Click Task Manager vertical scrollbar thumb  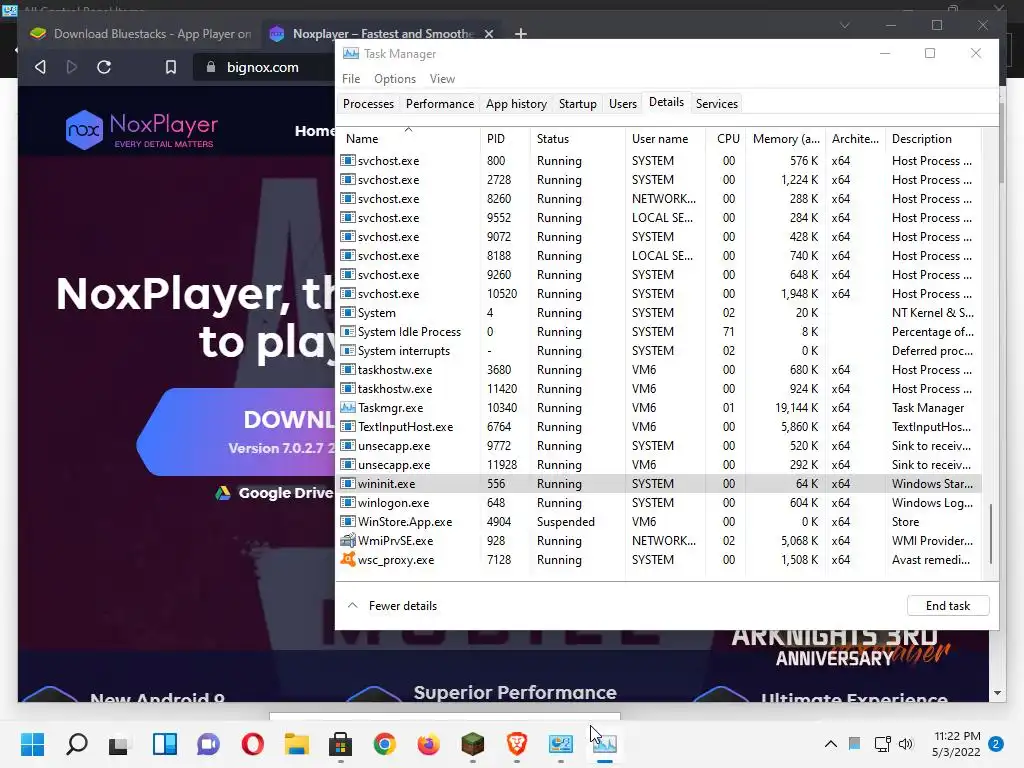click(x=991, y=534)
